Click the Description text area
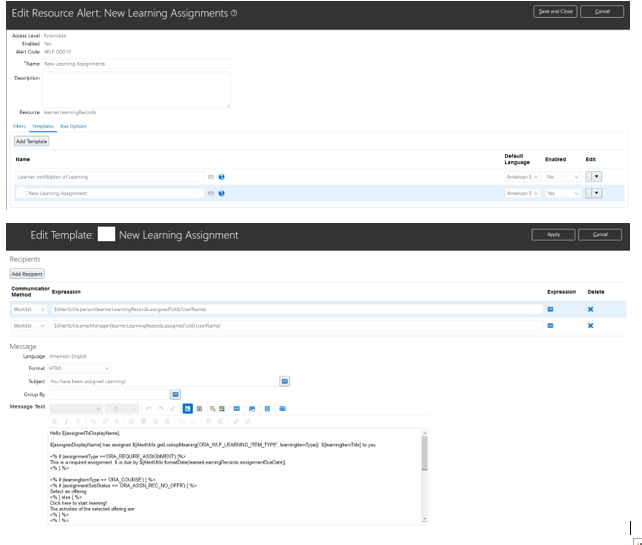The image size is (642, 545). [136, 90]
